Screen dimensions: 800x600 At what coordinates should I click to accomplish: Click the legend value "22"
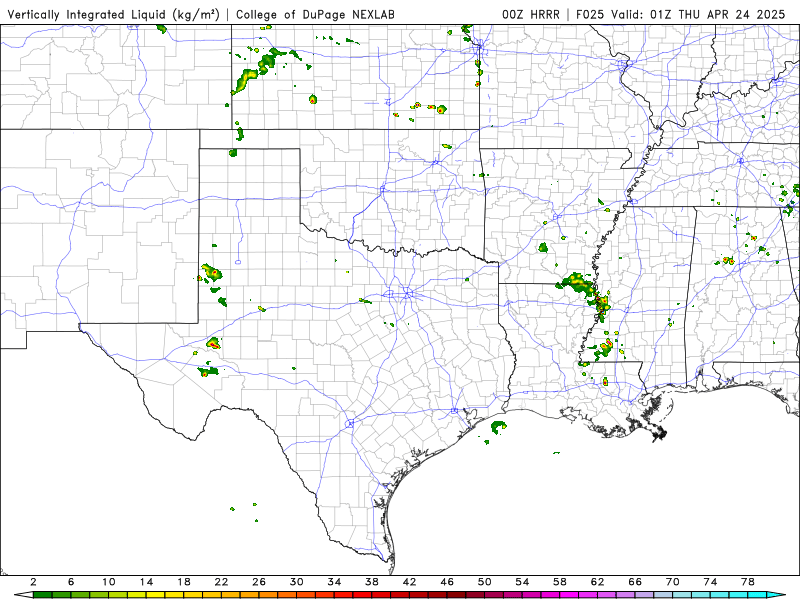point(221,582)
